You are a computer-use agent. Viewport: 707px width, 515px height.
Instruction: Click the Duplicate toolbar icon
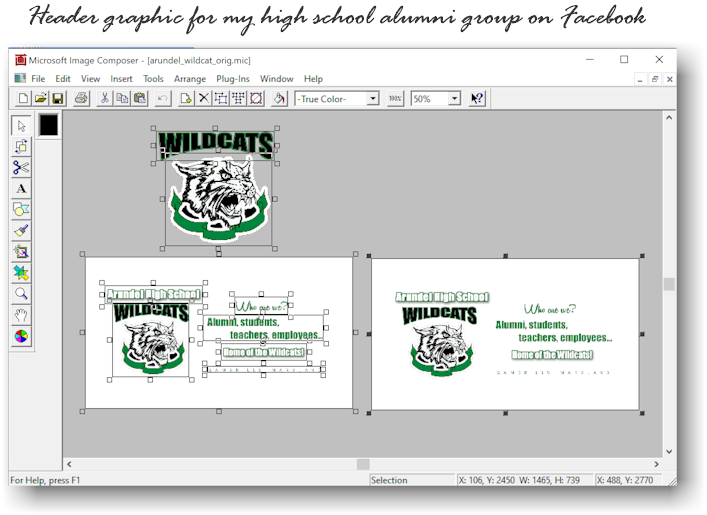[x=221, y=98]
